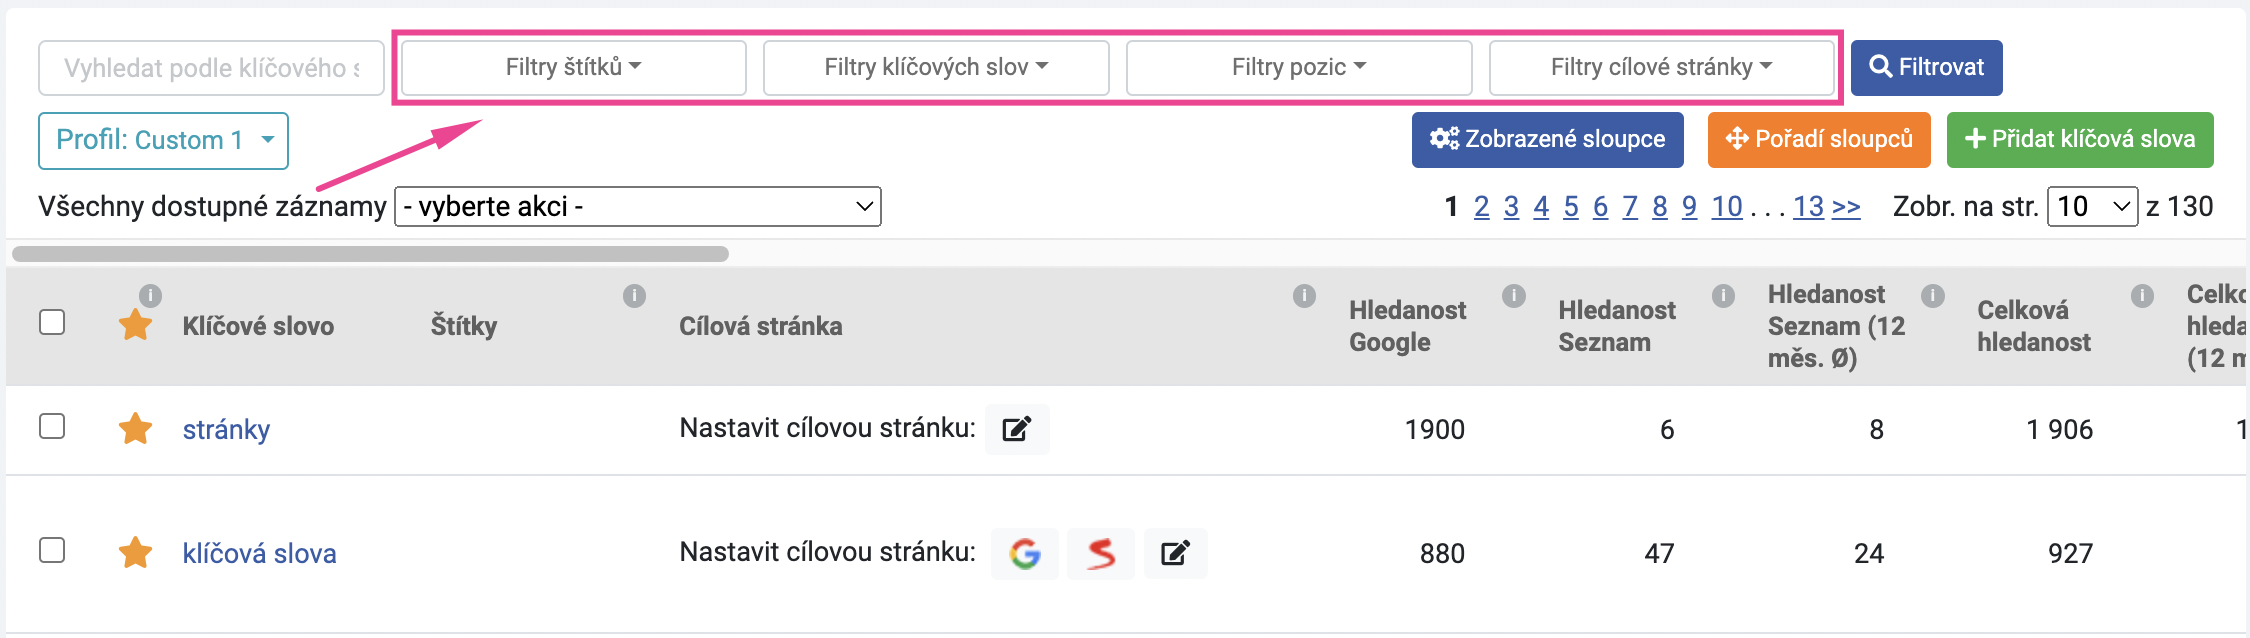Viewport: 2250px width, 638px height.
Task: Click the Google icon in klíčová slova row
Action: point(1025,553)
